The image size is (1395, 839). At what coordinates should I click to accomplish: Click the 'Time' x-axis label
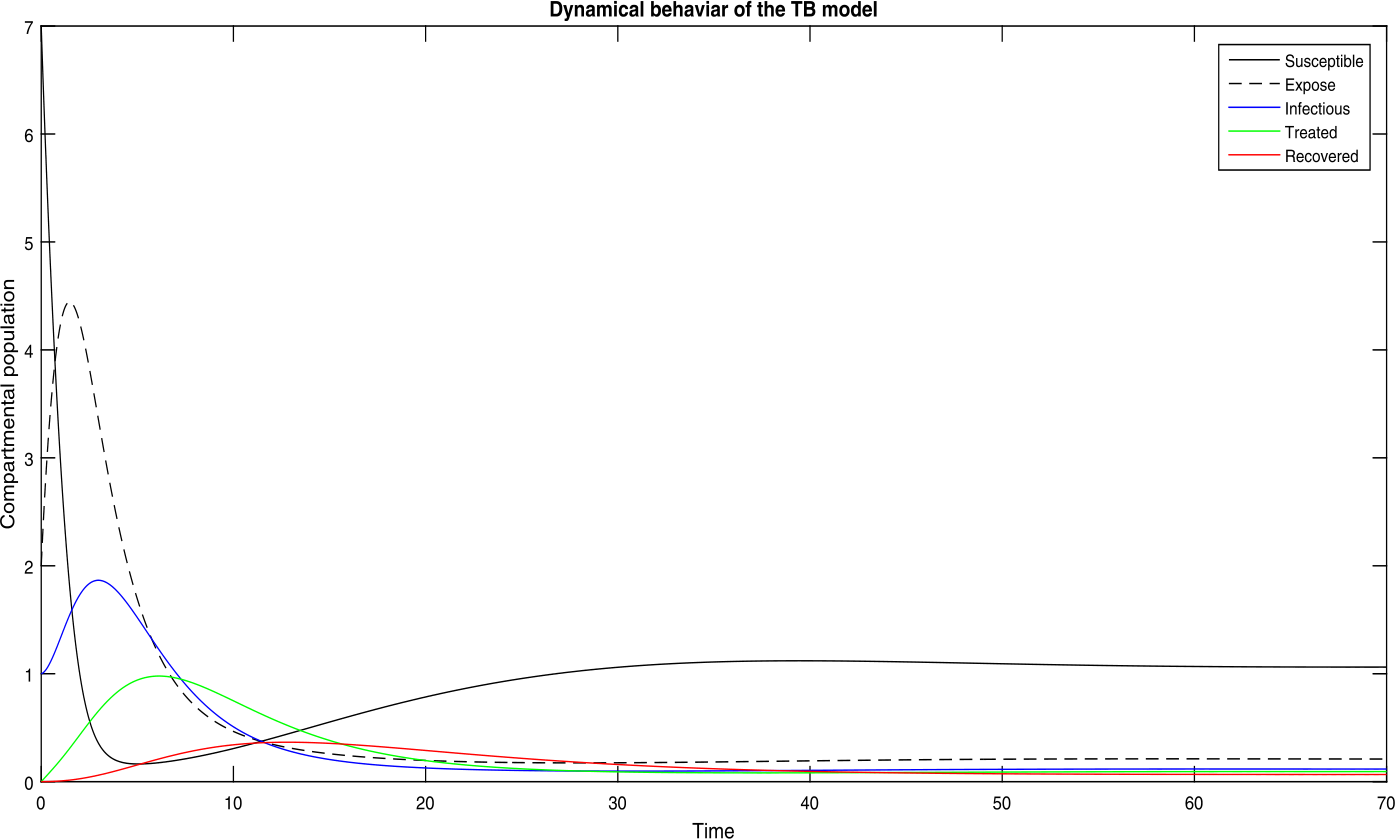(x=713, y=830)
